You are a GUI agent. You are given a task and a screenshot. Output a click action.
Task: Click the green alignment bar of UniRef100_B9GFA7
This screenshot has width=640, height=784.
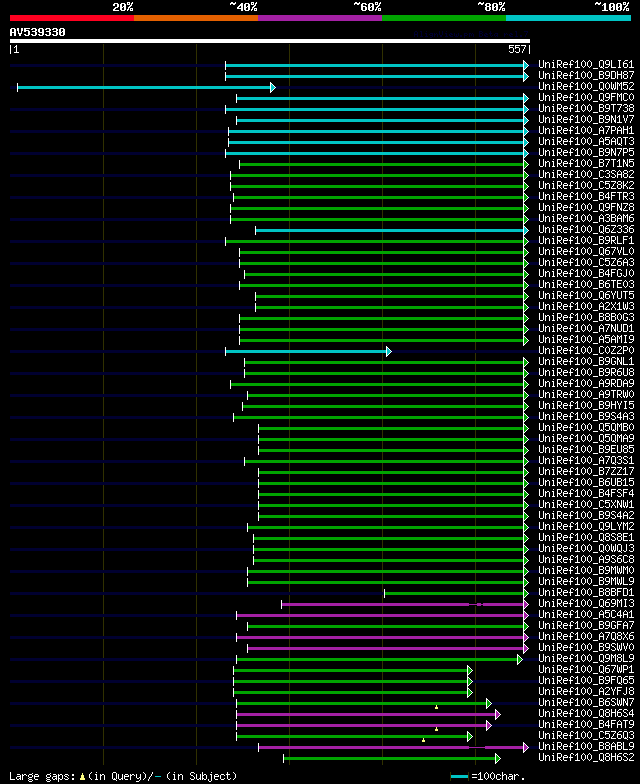point(386,626)
